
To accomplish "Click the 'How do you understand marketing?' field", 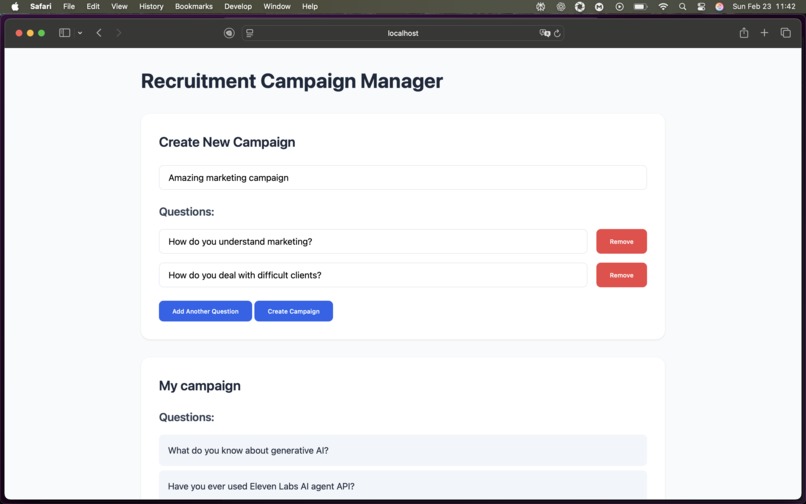I will [x=373, y=242].
